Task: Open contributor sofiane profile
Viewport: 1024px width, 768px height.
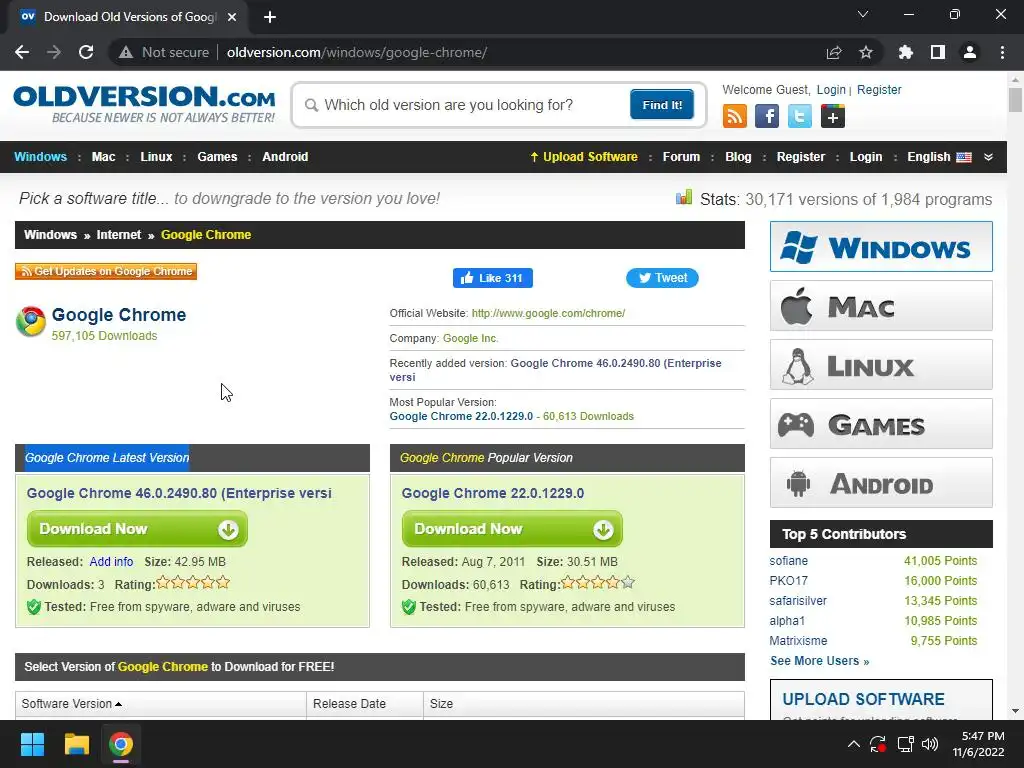Action: coord(788,561)
